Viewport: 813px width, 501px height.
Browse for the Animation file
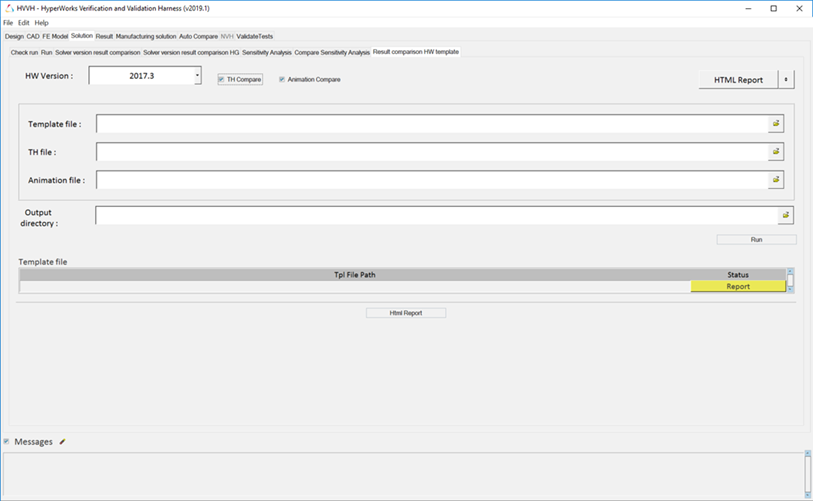tap(776, 180)
